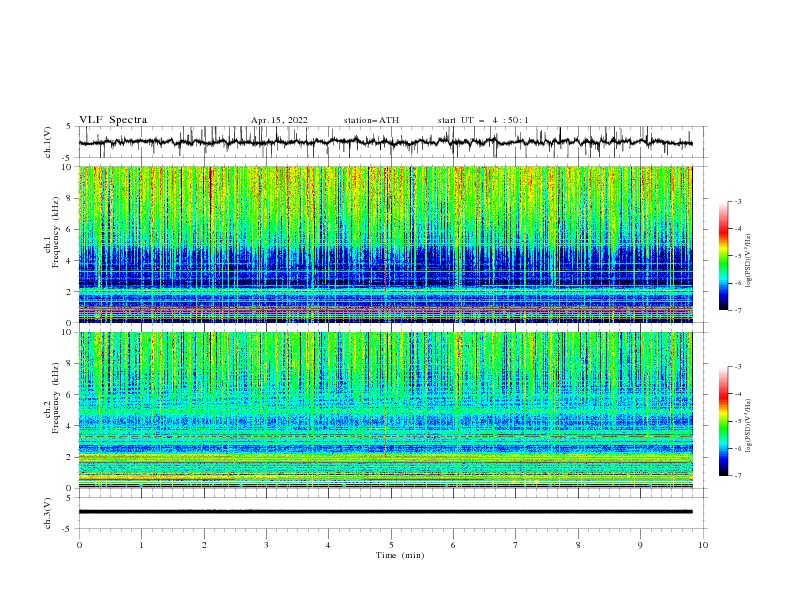Viewport: 792px width, 612px height.
Task: Click the "4" kHz tick on ch.2 axis
Action: point(71,426)
